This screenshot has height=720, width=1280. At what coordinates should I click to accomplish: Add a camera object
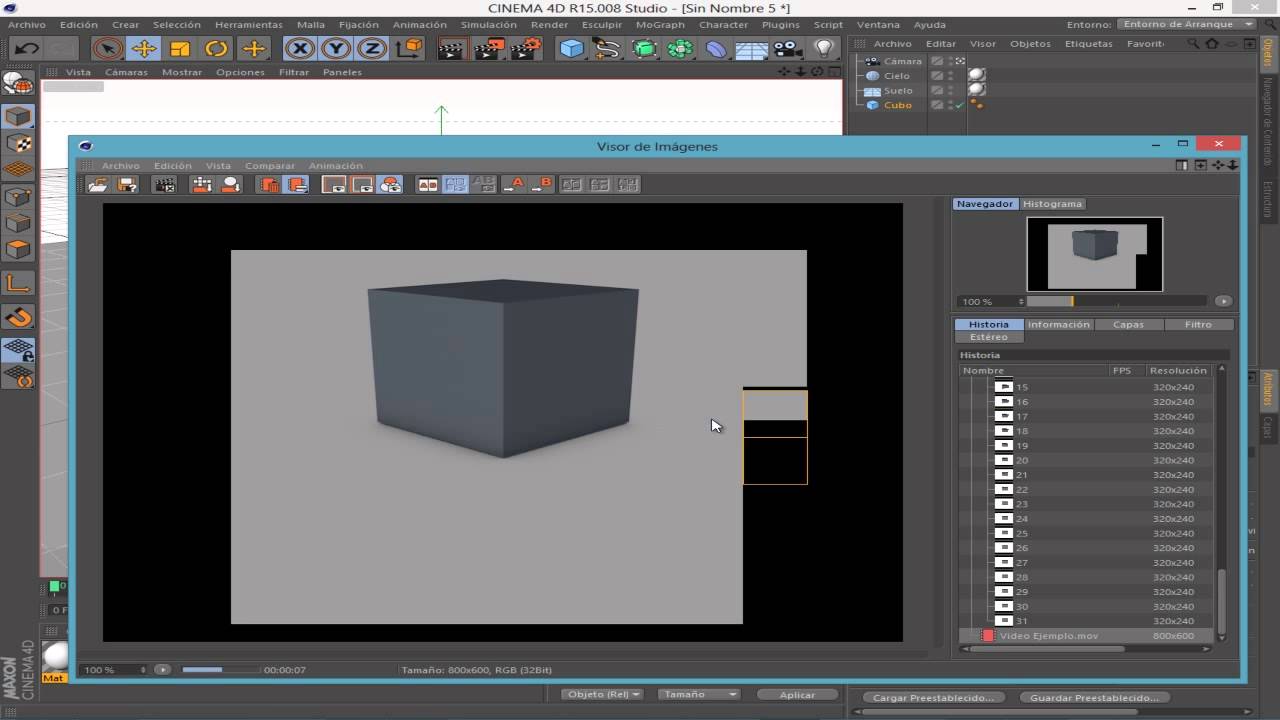coord(788,48)
